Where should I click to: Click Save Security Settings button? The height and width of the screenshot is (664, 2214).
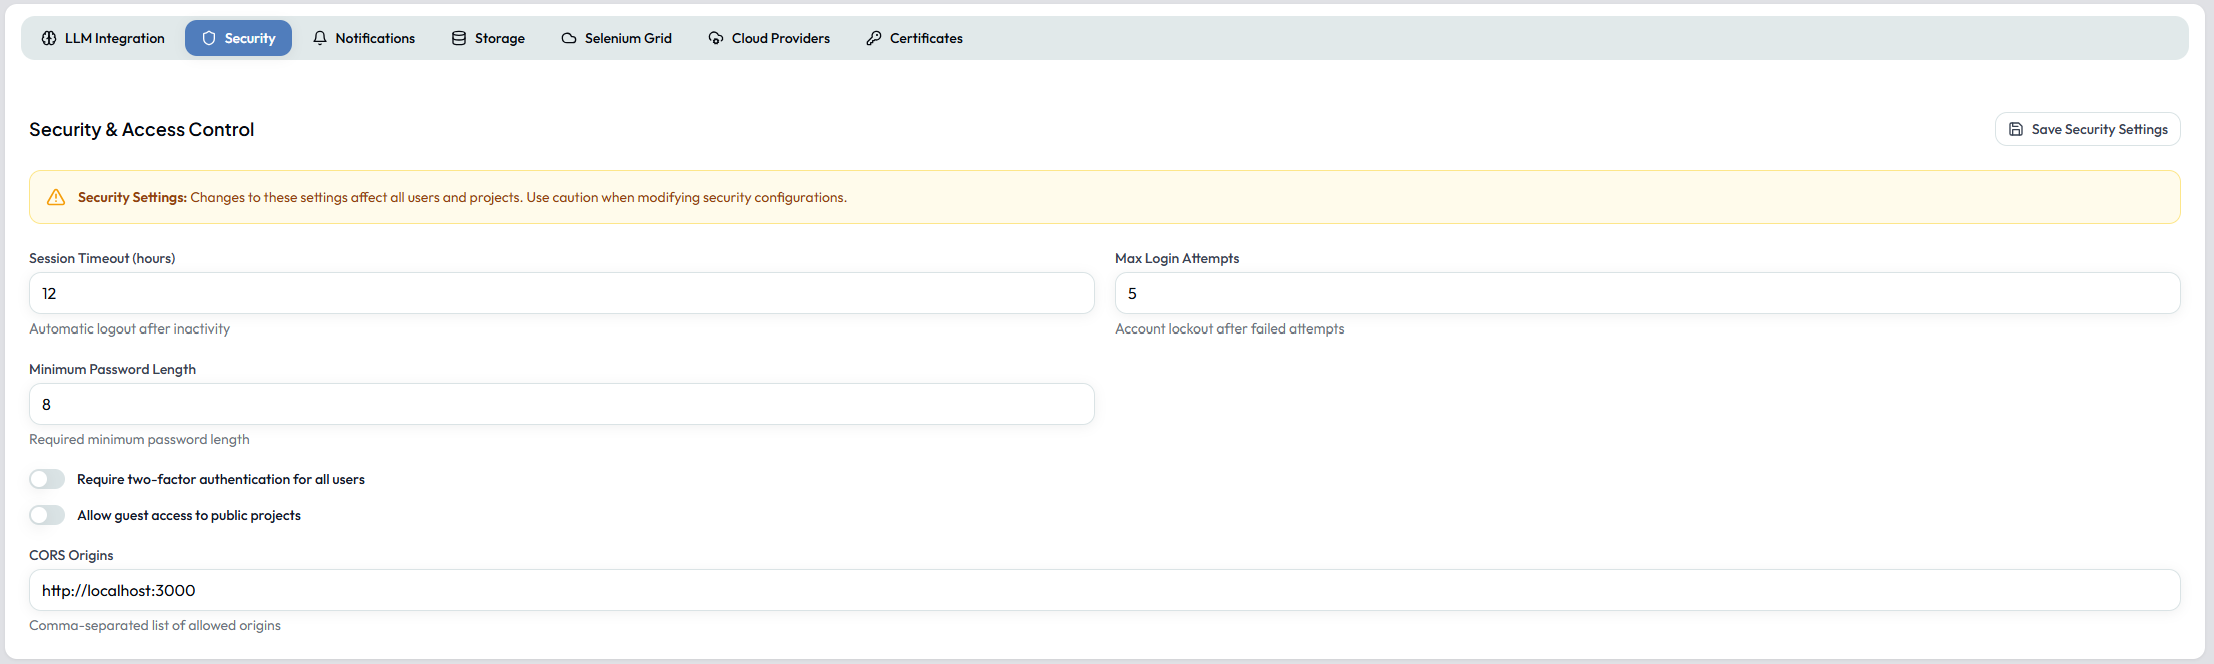click(x=2088, y=129)
